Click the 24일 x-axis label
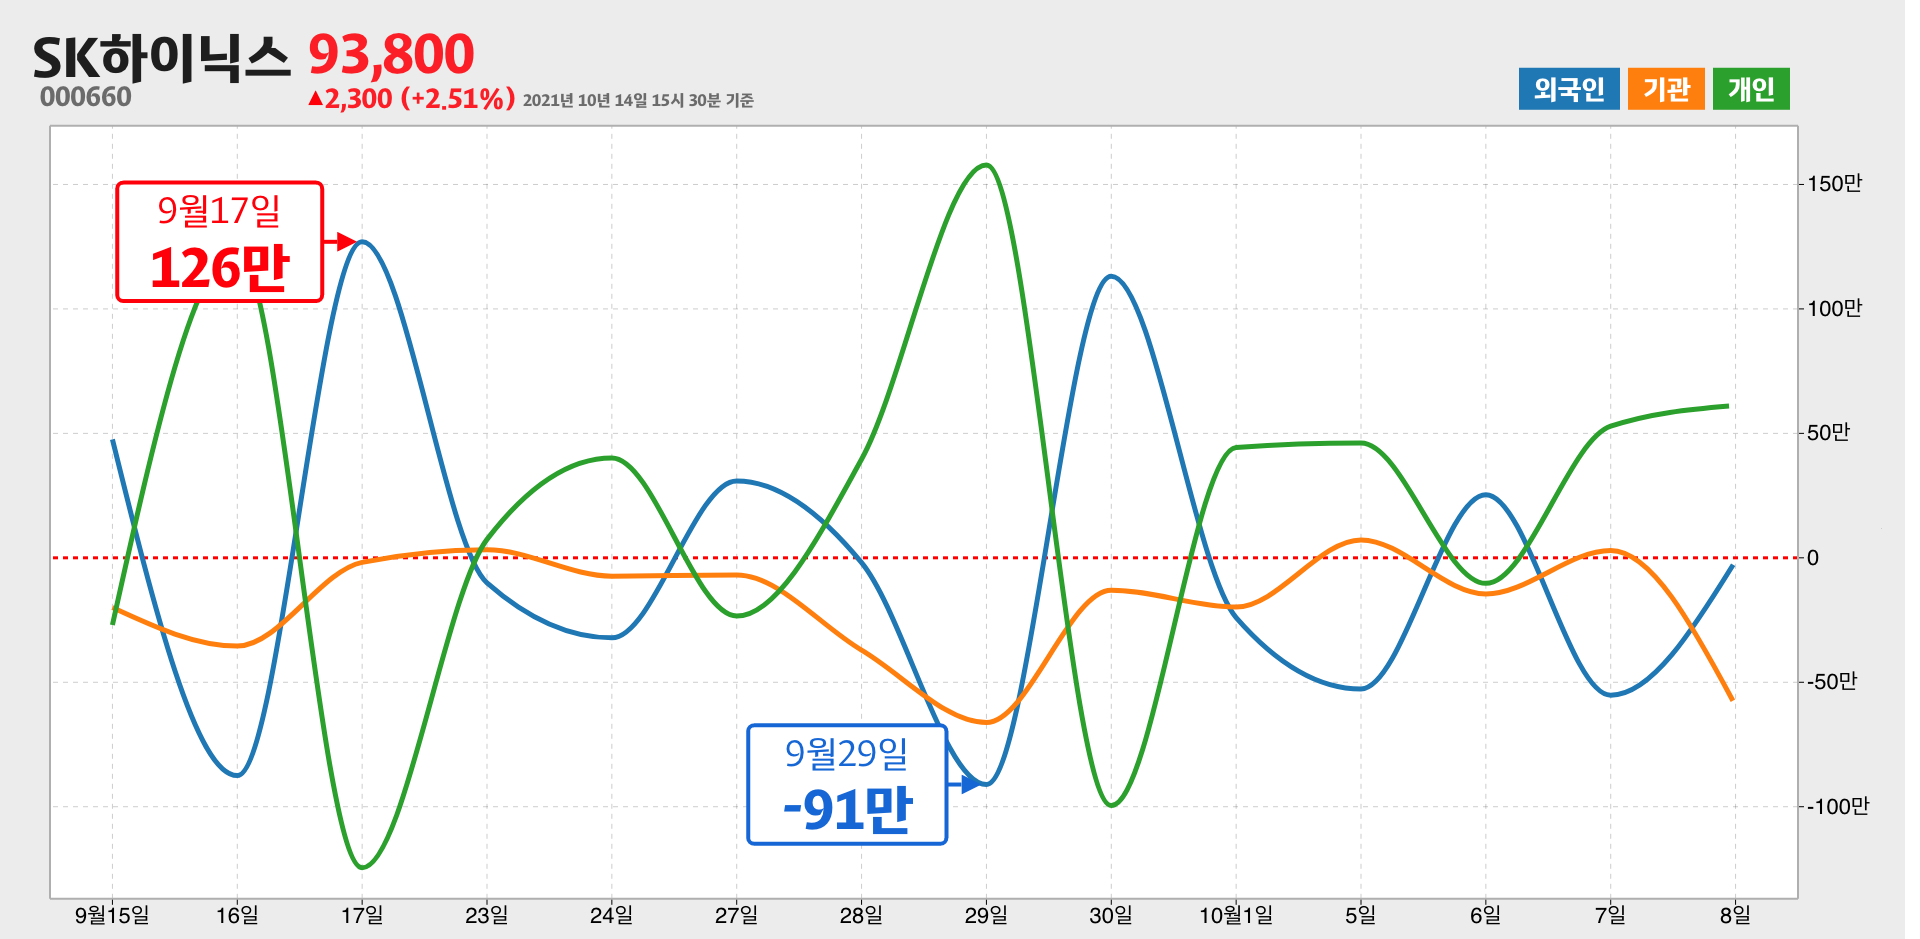 (x=611, y=915)
